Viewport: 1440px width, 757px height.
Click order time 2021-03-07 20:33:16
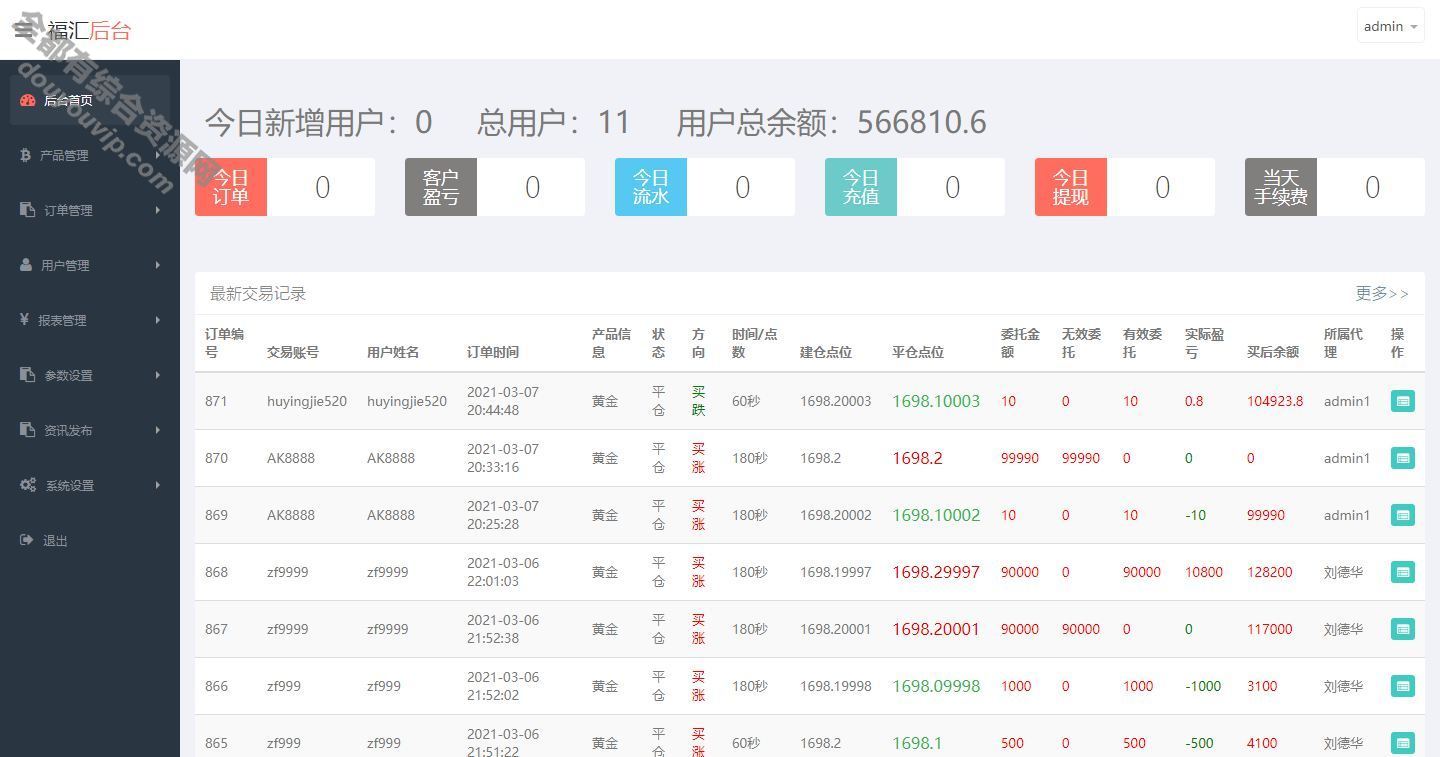(x=503, y=458)
